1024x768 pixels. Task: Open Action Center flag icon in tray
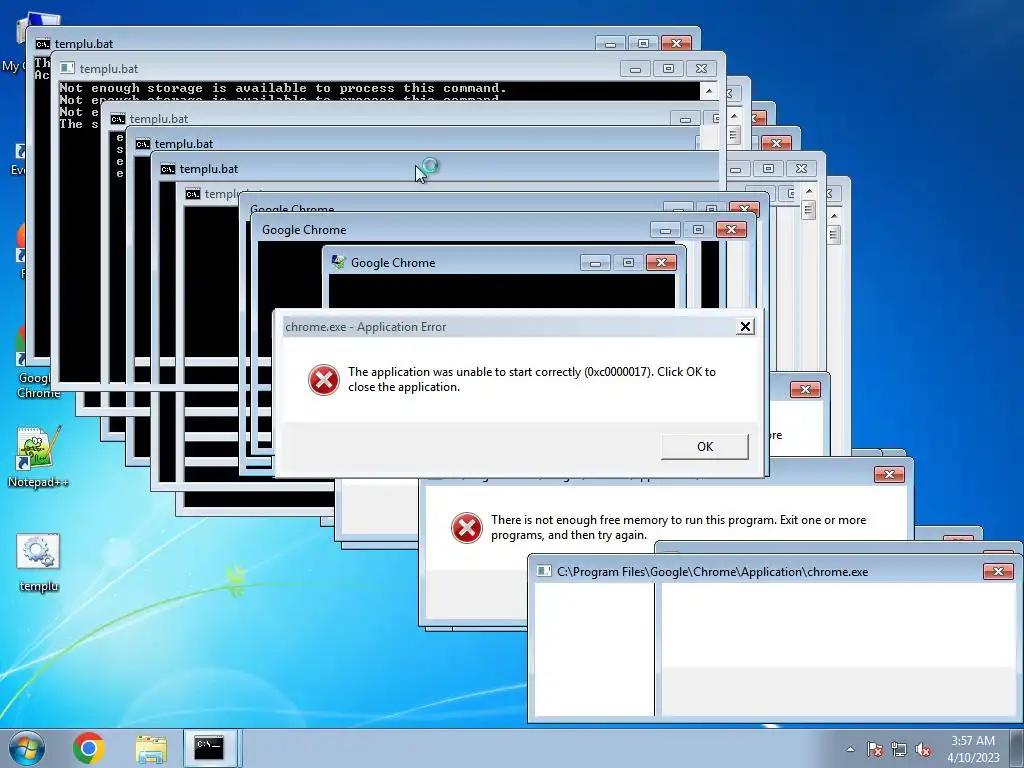[875, 749]
